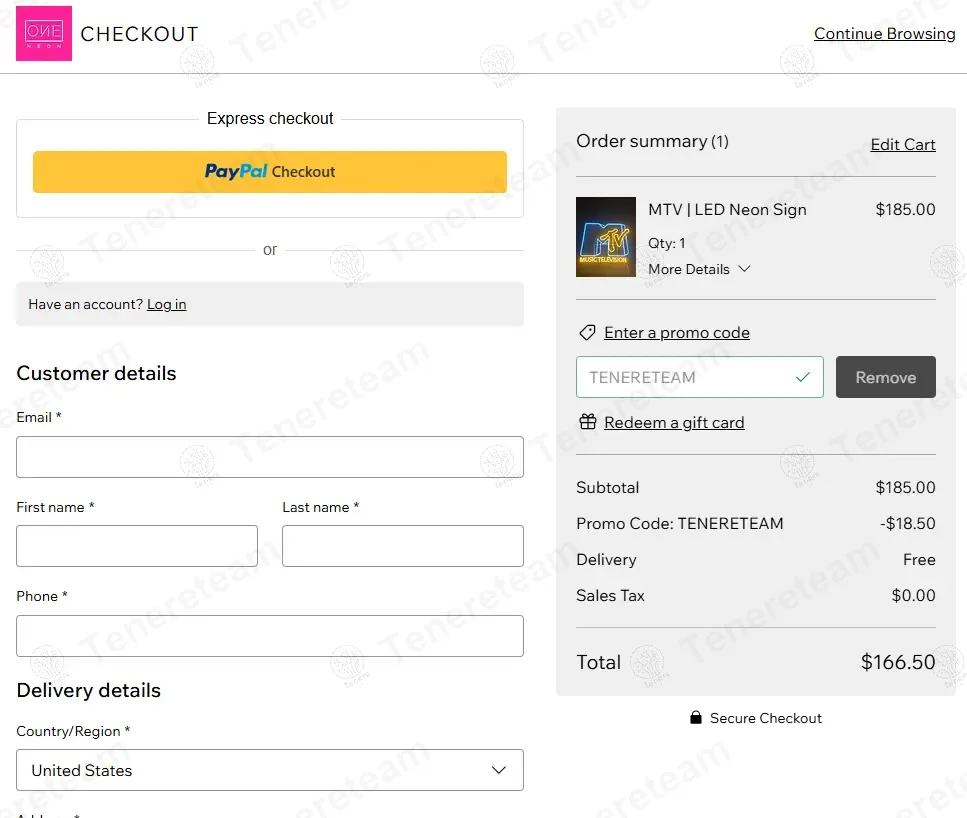The image size is (967, 818).
Task: Click the chevron arrow in United States selector
Action: (x=499, y=770)
